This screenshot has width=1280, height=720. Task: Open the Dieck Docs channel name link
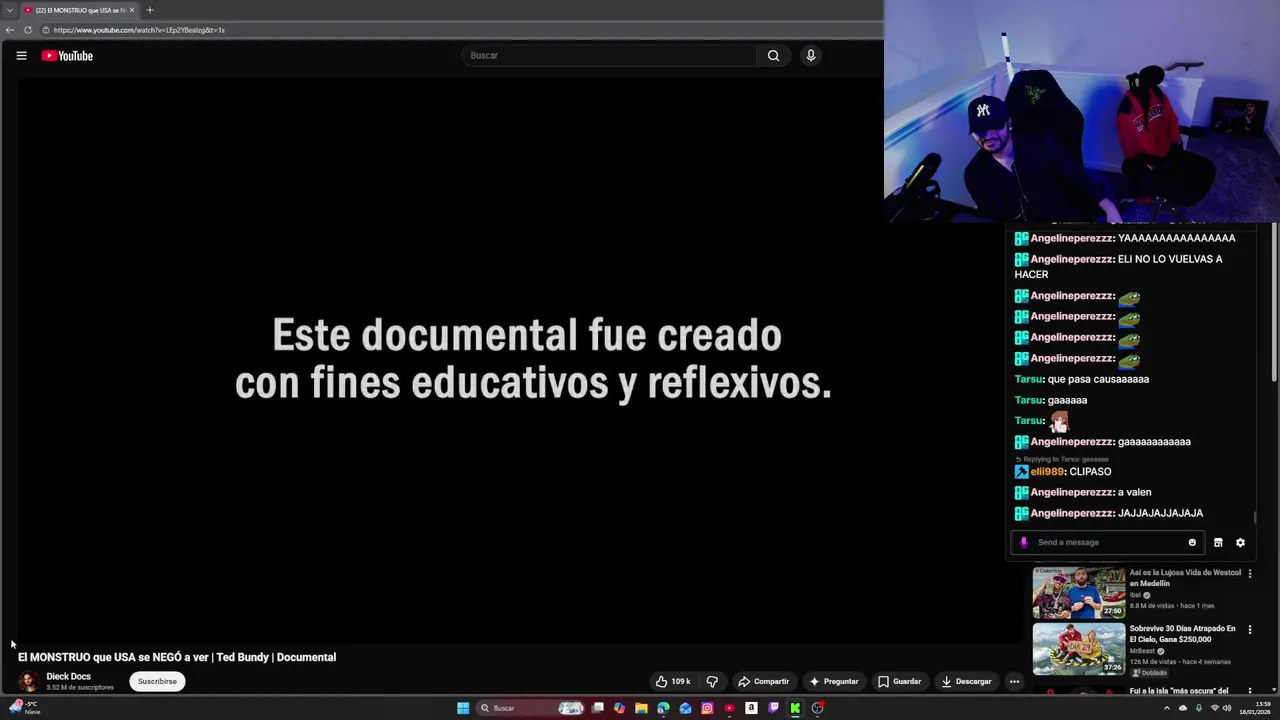[x=68, y=676]
